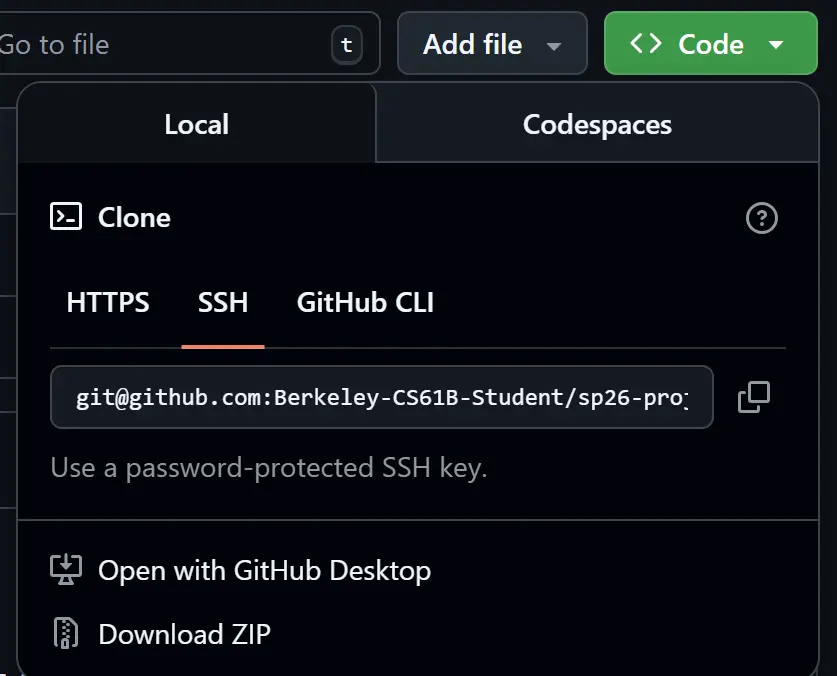Screen dimensions: 837x676
Task: Switch to the HTTPS clone option
Action: click(107, 302)
